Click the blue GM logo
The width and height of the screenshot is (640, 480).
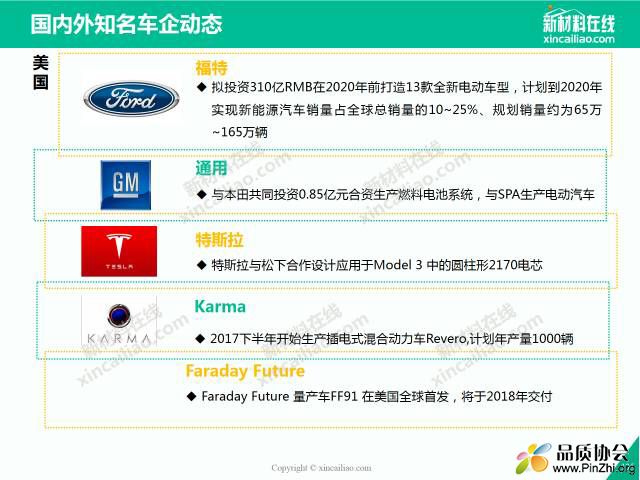pyautogui.click(x=126, y=185)
